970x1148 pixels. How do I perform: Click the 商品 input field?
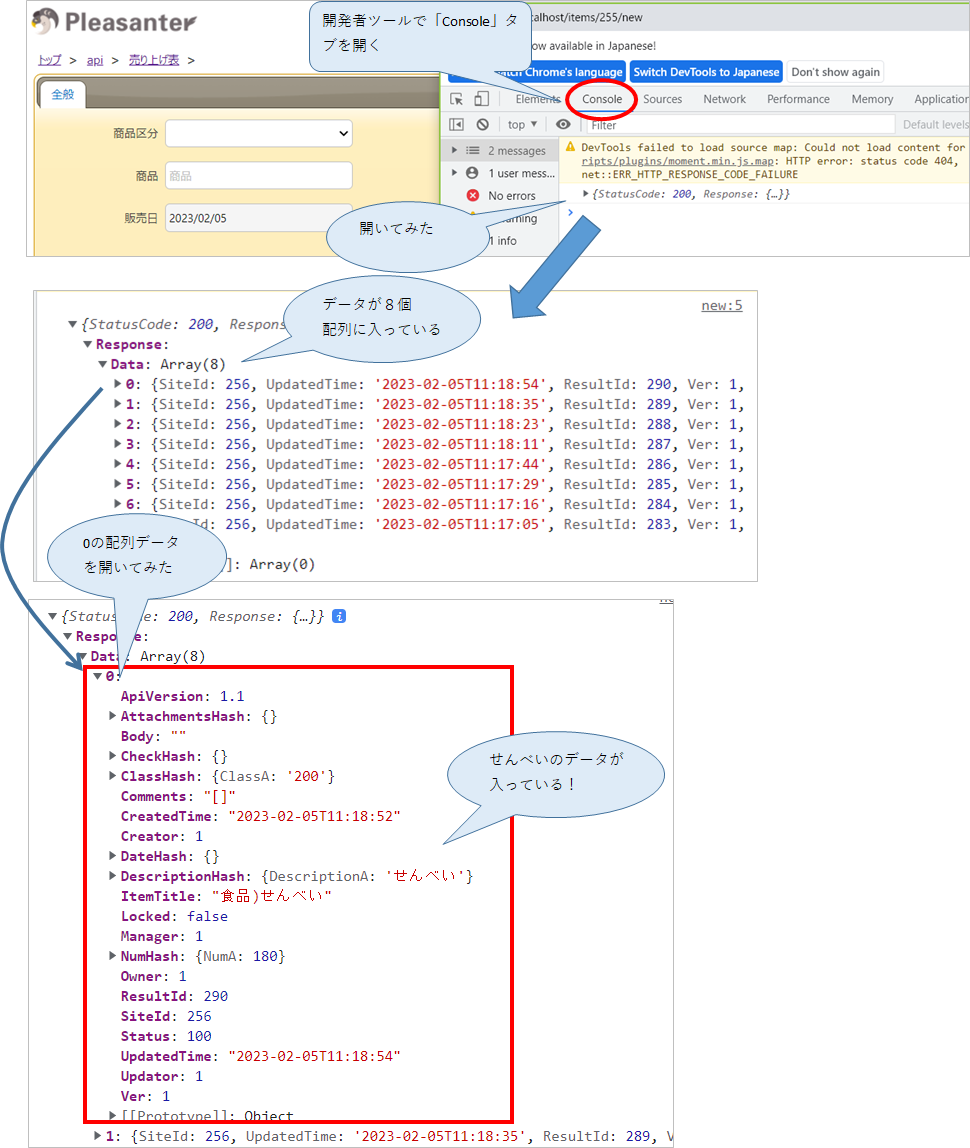pyautogui.click(x=258, y=175)
